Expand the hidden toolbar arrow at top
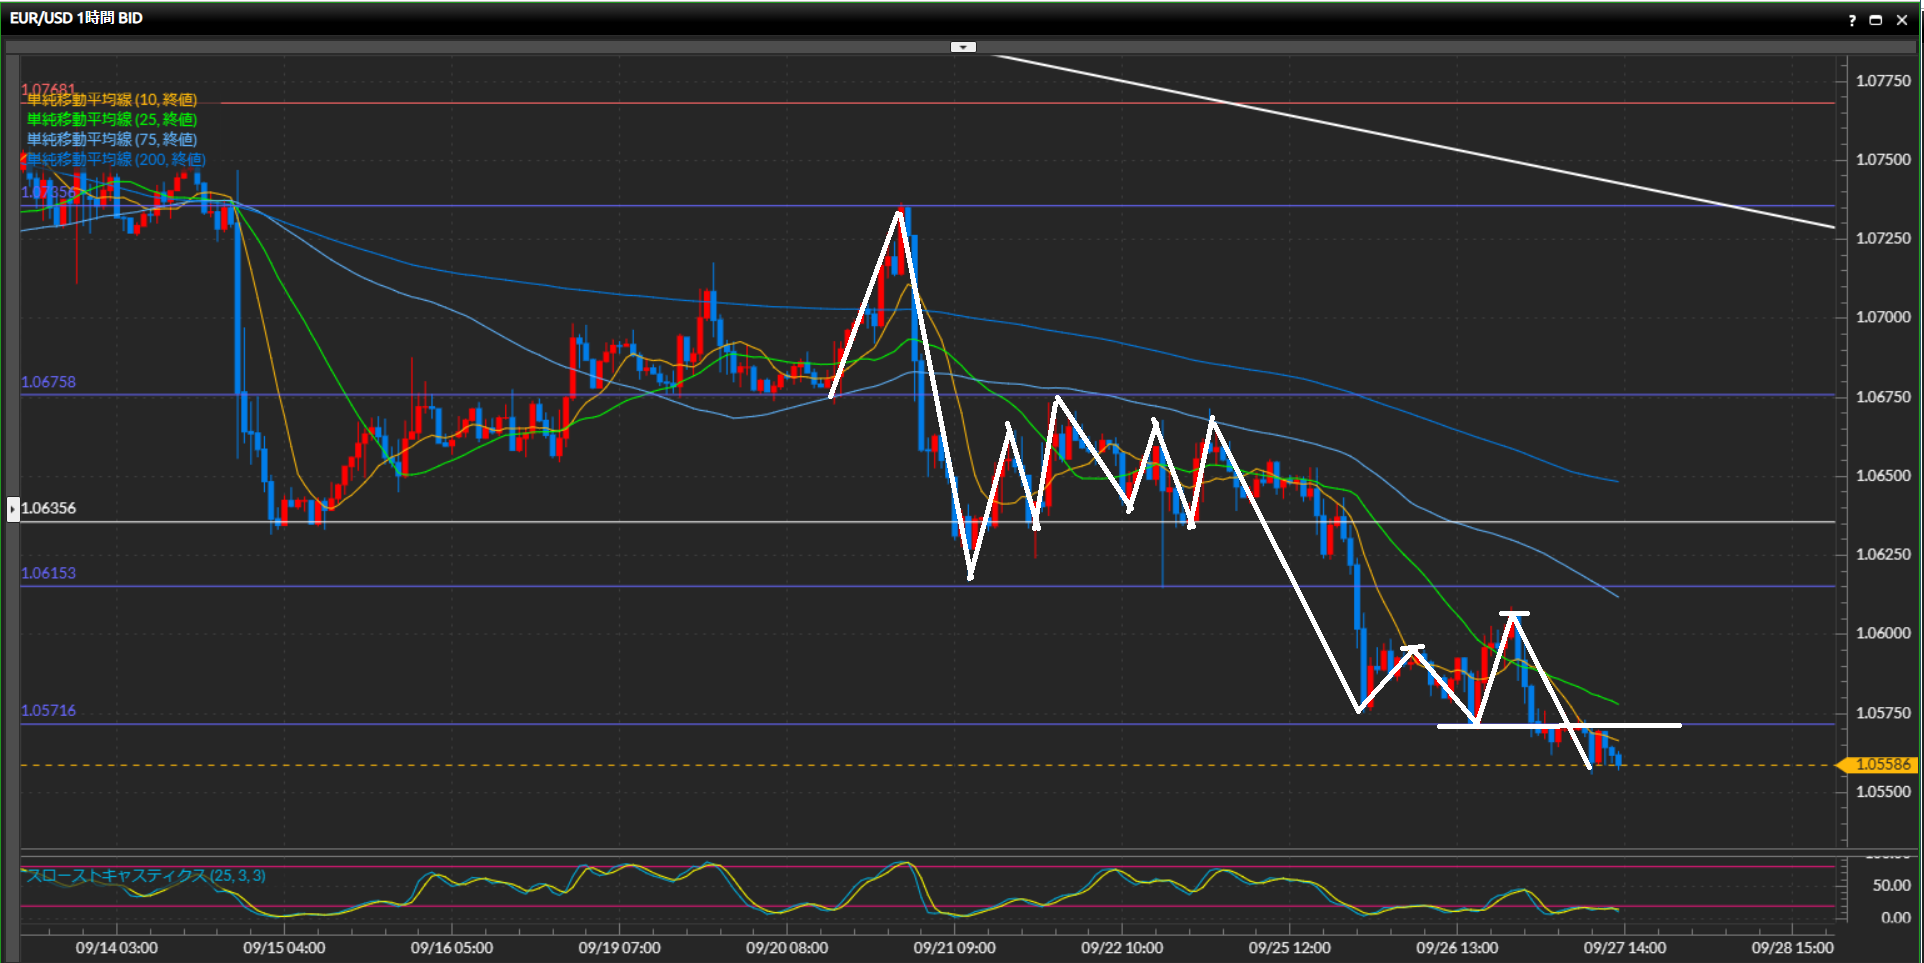This screenshot has height=963, width=1924. tap(962, 47)
